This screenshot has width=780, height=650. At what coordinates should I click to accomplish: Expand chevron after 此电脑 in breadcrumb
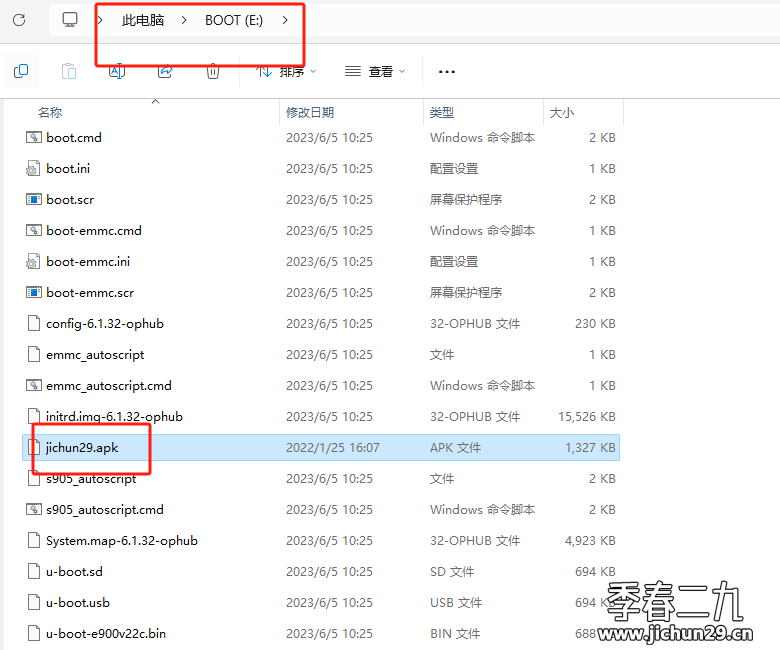(x=184, y=20)
